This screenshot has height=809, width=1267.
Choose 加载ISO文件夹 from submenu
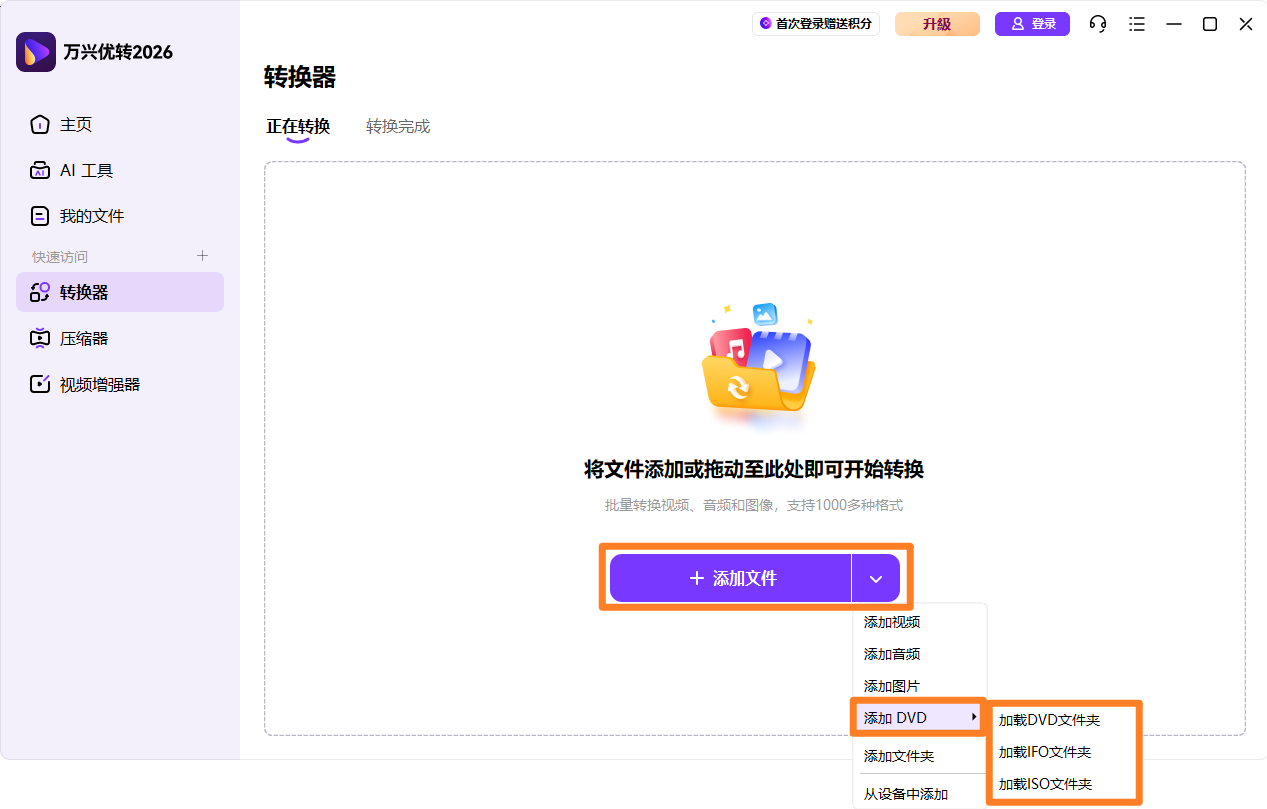tap(1047, 784)
